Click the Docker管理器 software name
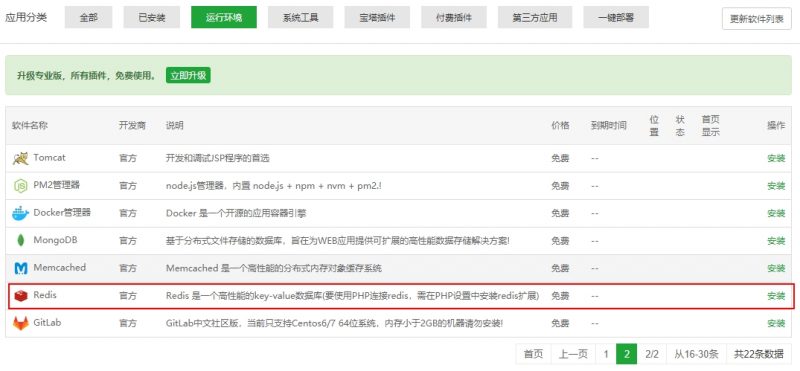The height and width of the screenshot is (371, 800). tap(62, 213)
